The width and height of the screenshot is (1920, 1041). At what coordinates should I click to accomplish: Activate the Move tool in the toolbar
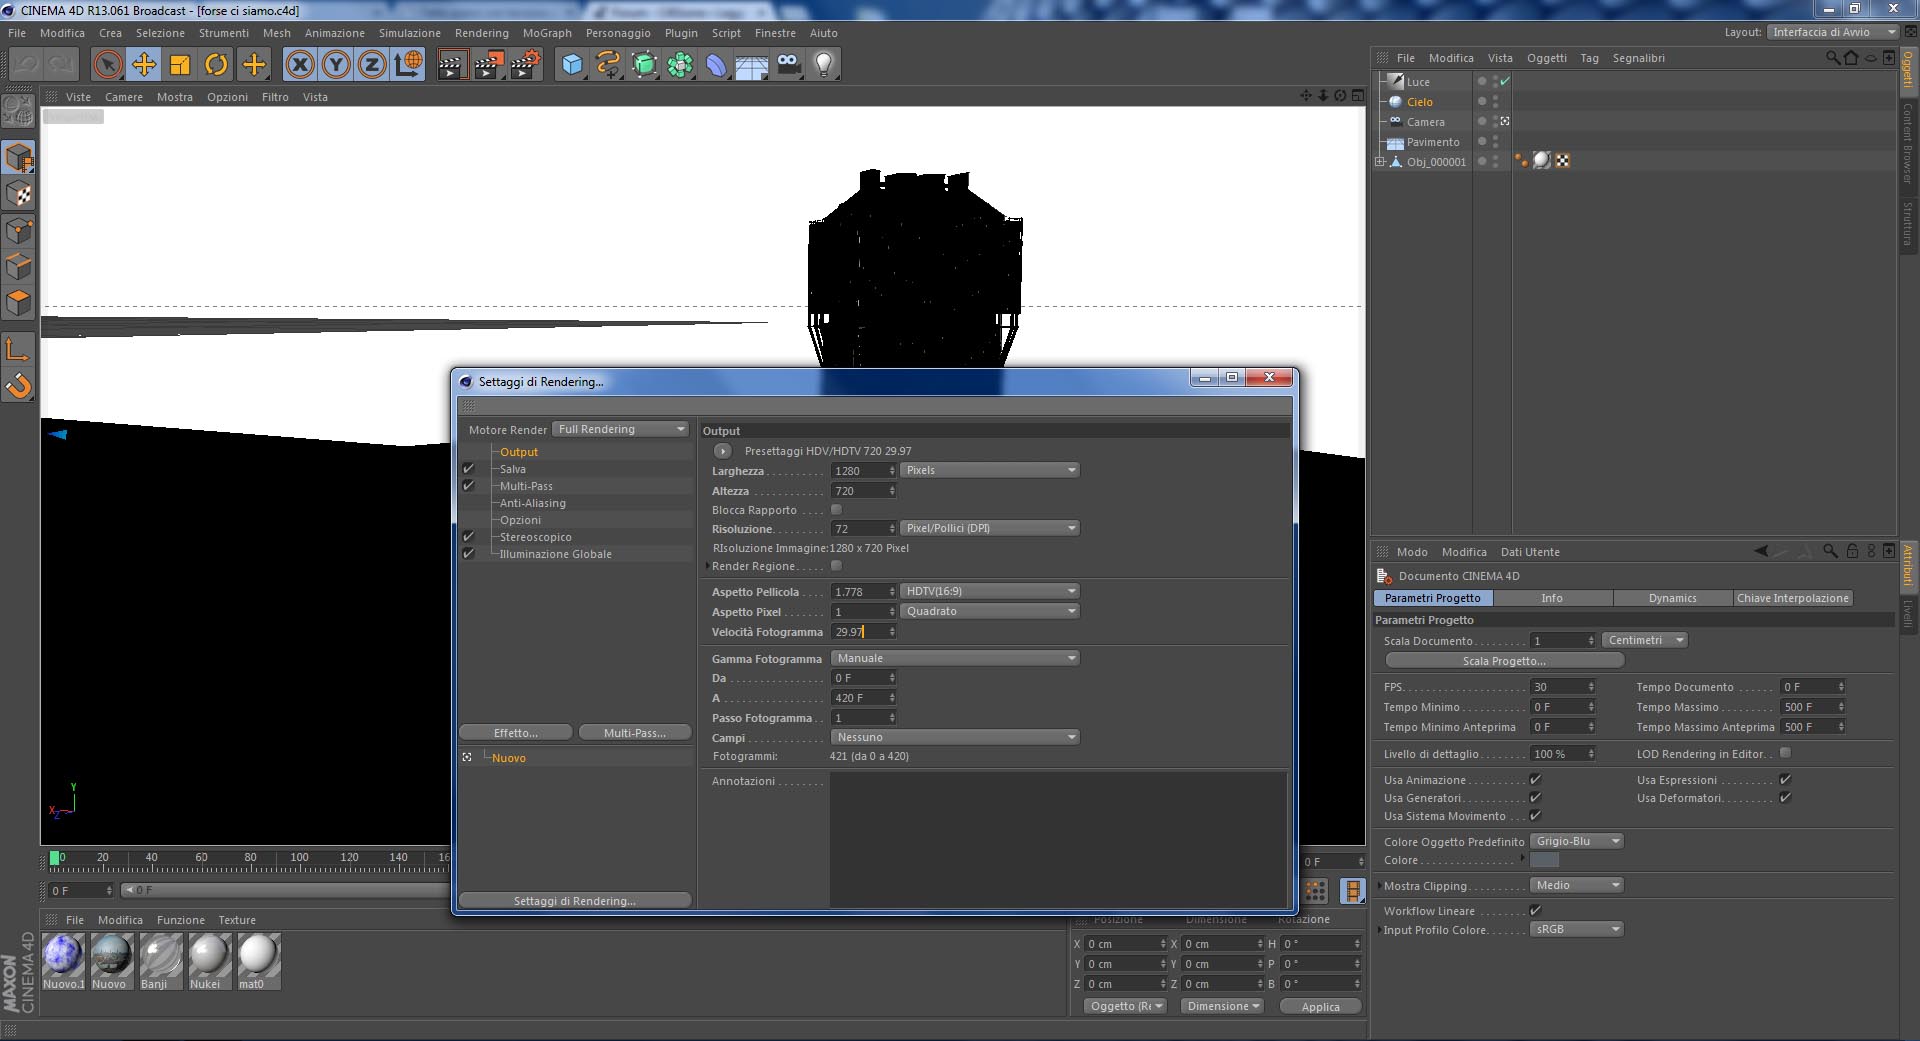click(144, 65)
